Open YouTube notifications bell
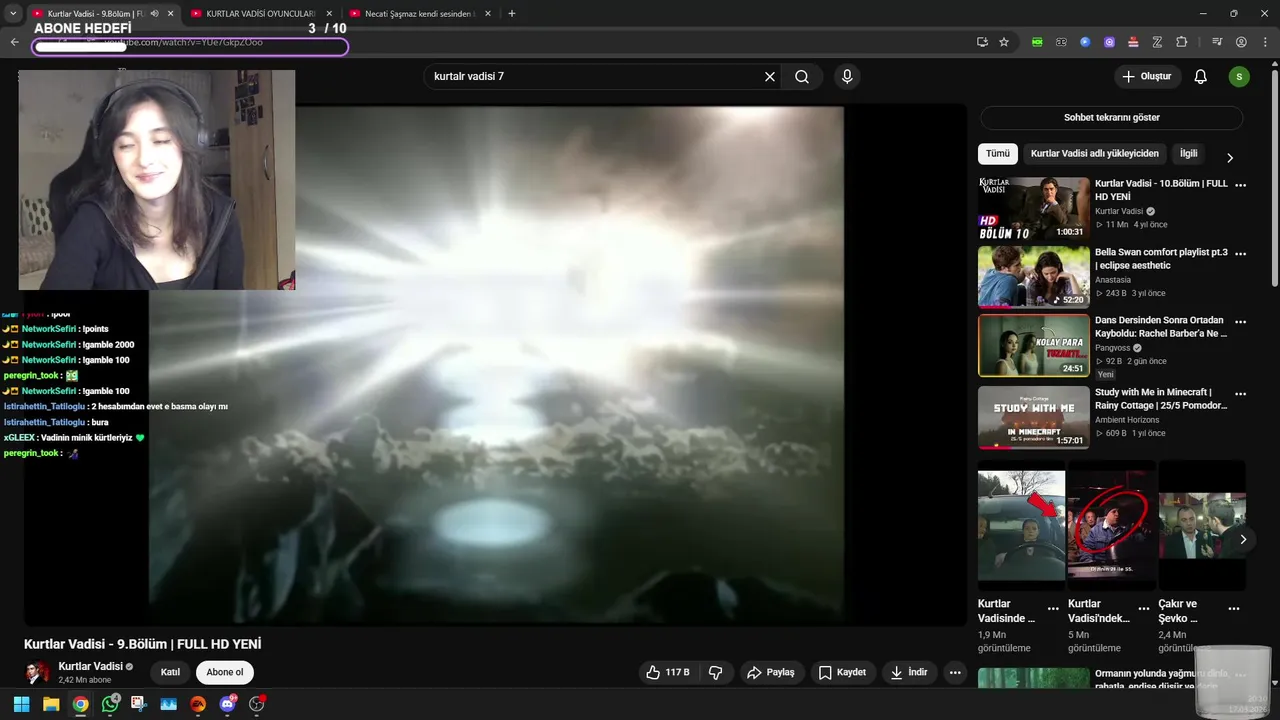This screenshot has width=1280, height=720. pos(1201,77)
